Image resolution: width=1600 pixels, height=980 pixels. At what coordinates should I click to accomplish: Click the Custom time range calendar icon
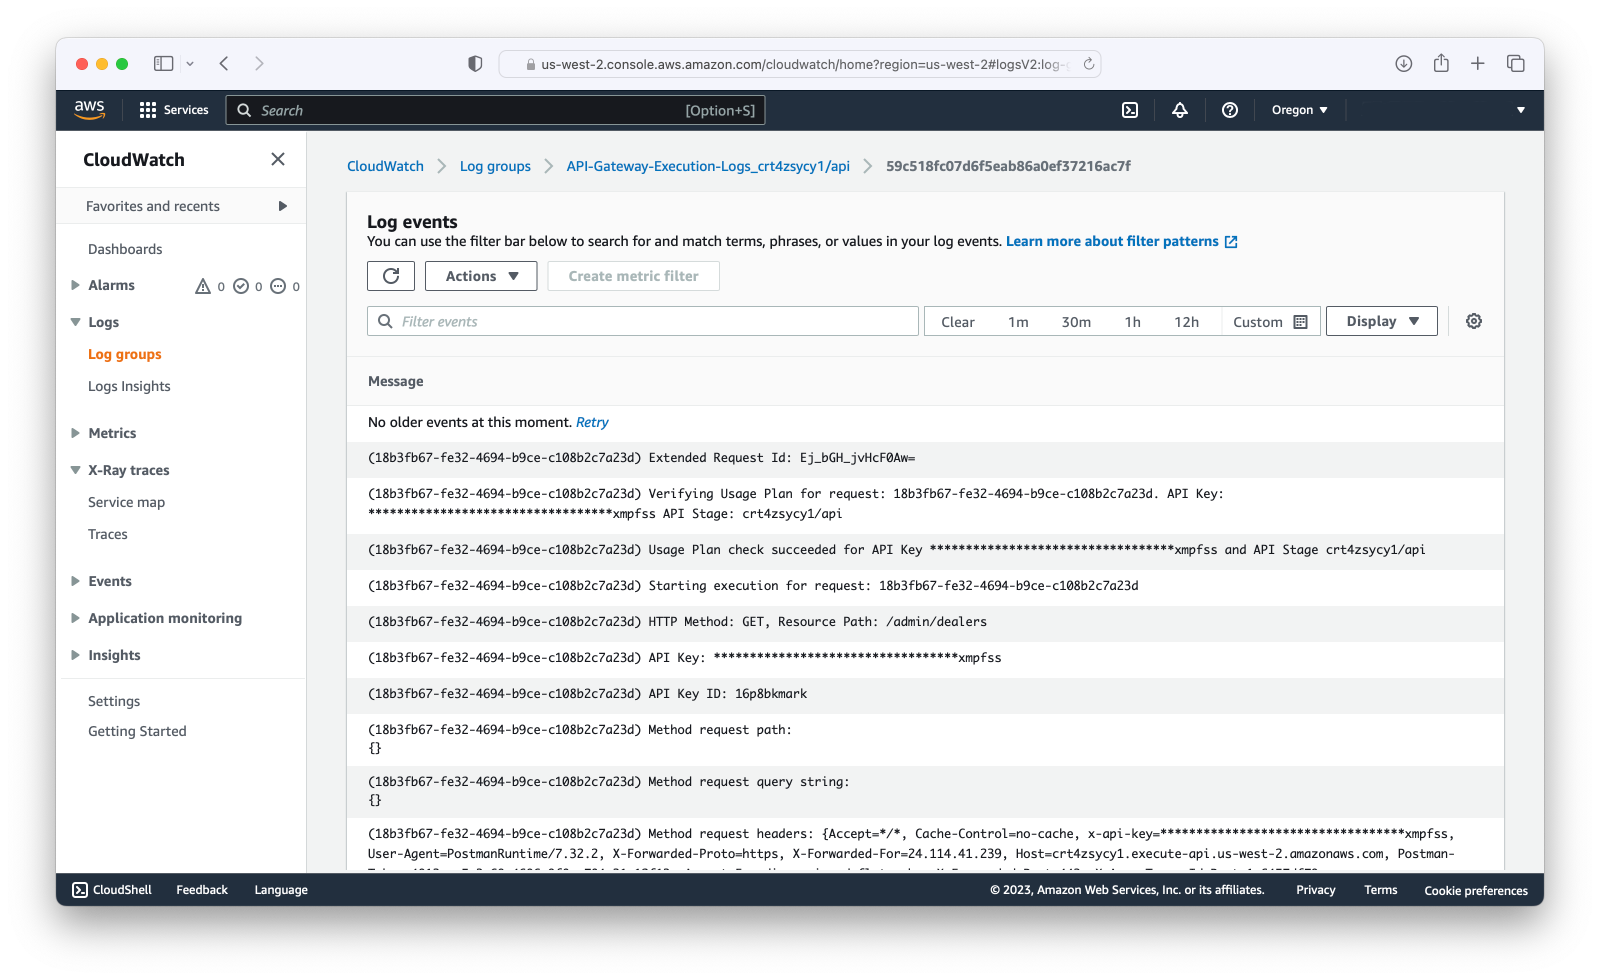(x=1301, y=322)
